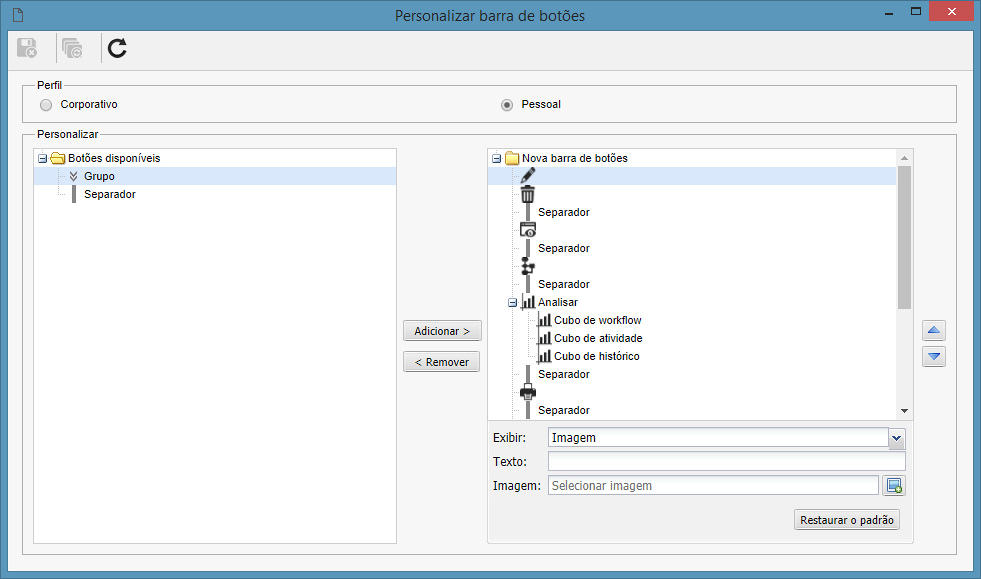Click the Texto input field

(727, 461)
